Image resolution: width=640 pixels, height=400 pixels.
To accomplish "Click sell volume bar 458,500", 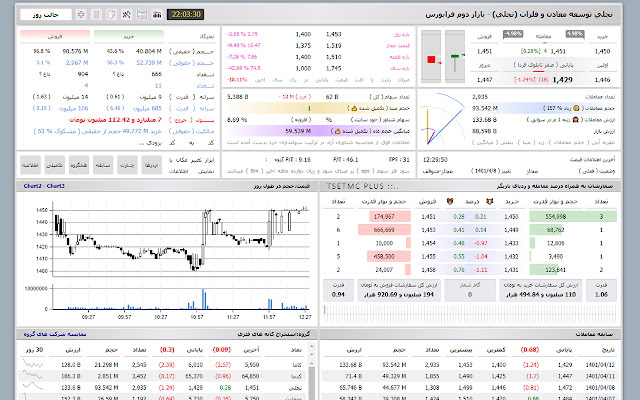I will (389, 256).
